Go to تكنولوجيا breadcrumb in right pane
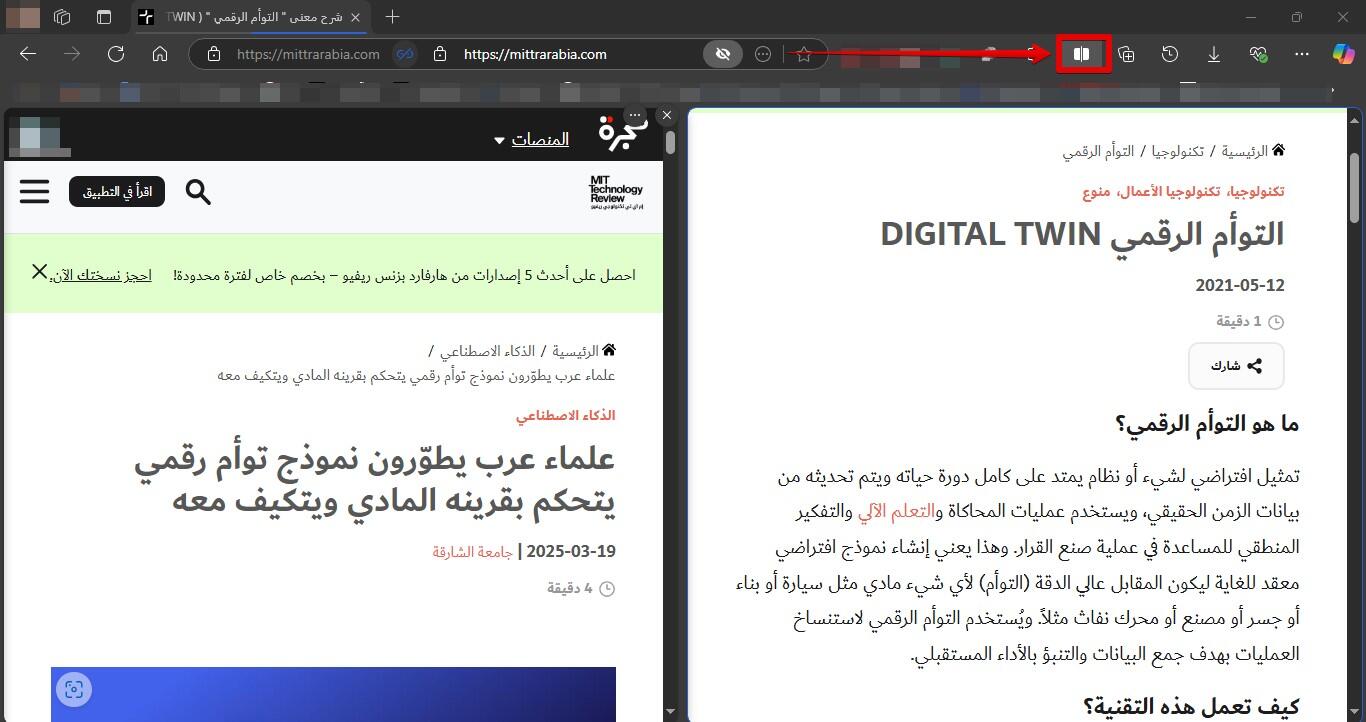 point(1176,151)
